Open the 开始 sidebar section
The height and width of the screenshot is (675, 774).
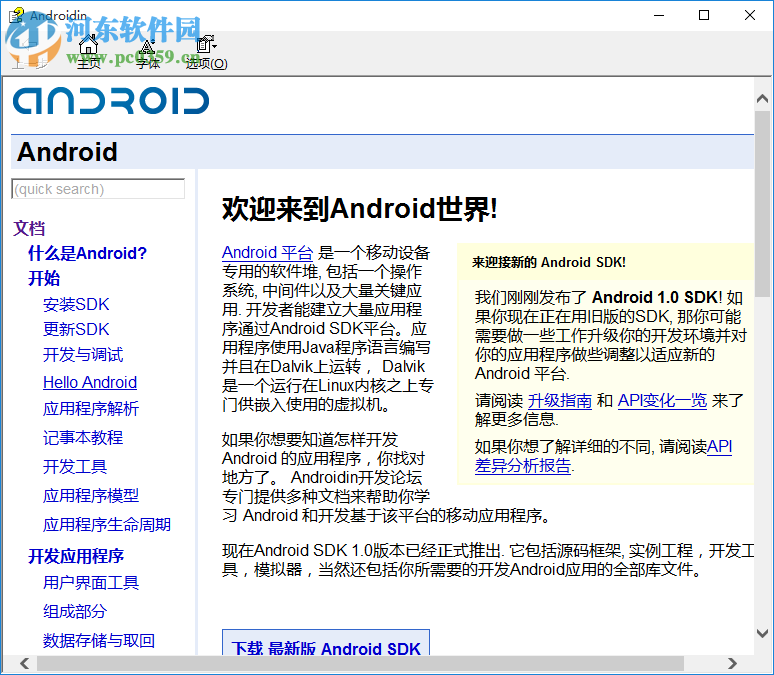pyautogui.click(x=44, y=278)
